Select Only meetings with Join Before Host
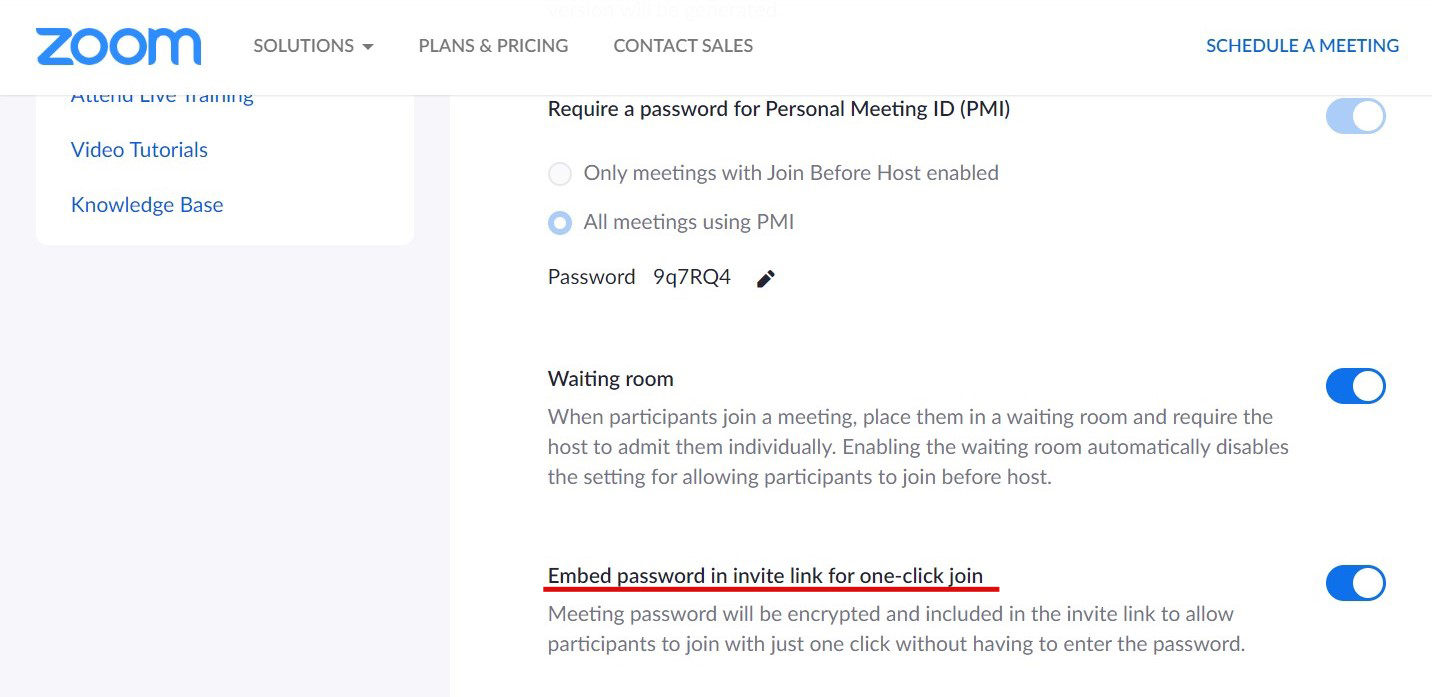The image size is (1432, 697). (560, 174)
